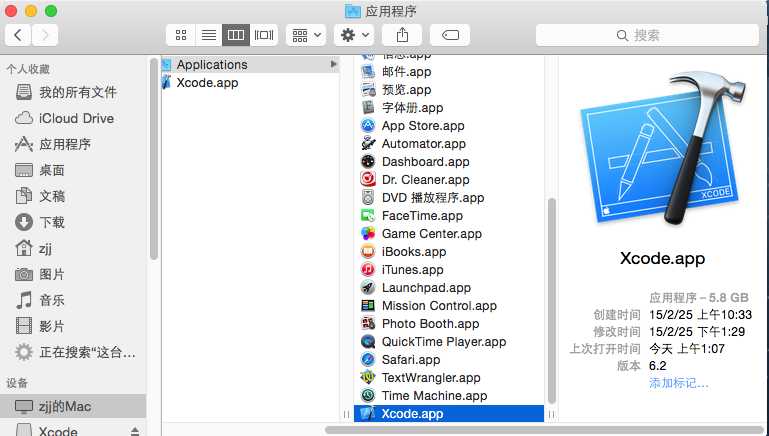Select zjj的Mac device in sidebar

click(x=73, y=406)
